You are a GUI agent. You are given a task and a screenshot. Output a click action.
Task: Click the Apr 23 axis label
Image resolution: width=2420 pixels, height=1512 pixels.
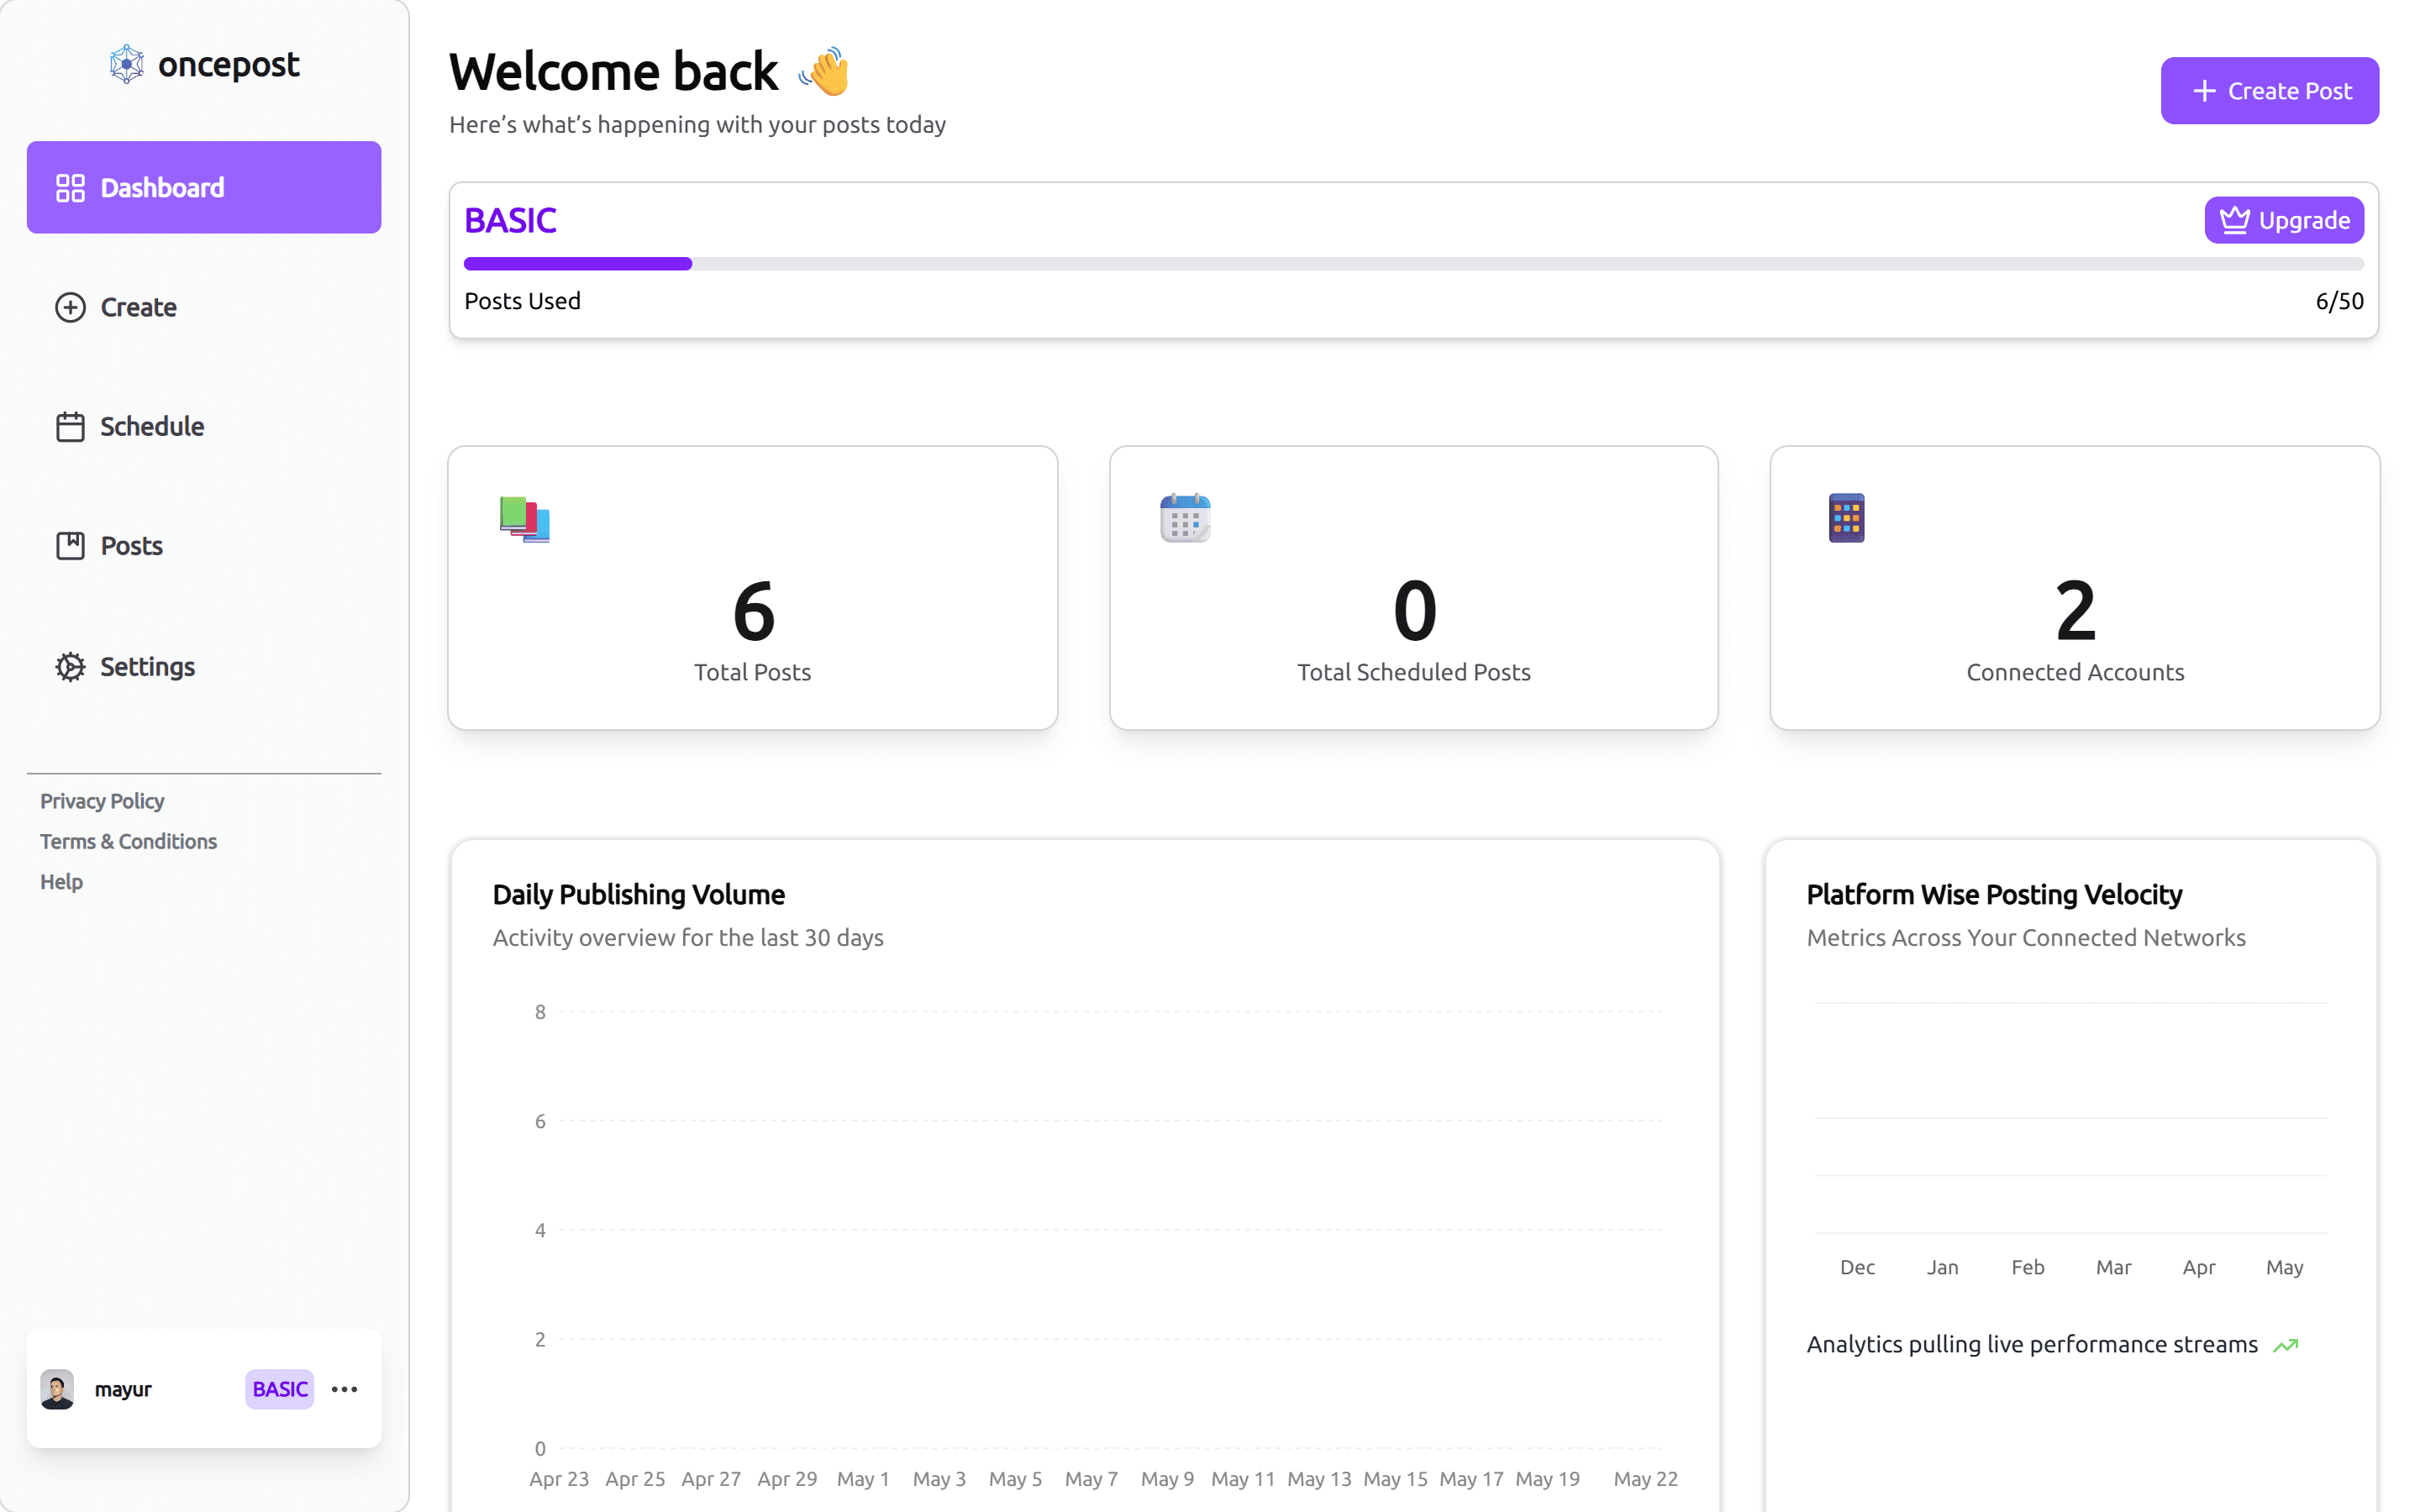pos(559,1479)
